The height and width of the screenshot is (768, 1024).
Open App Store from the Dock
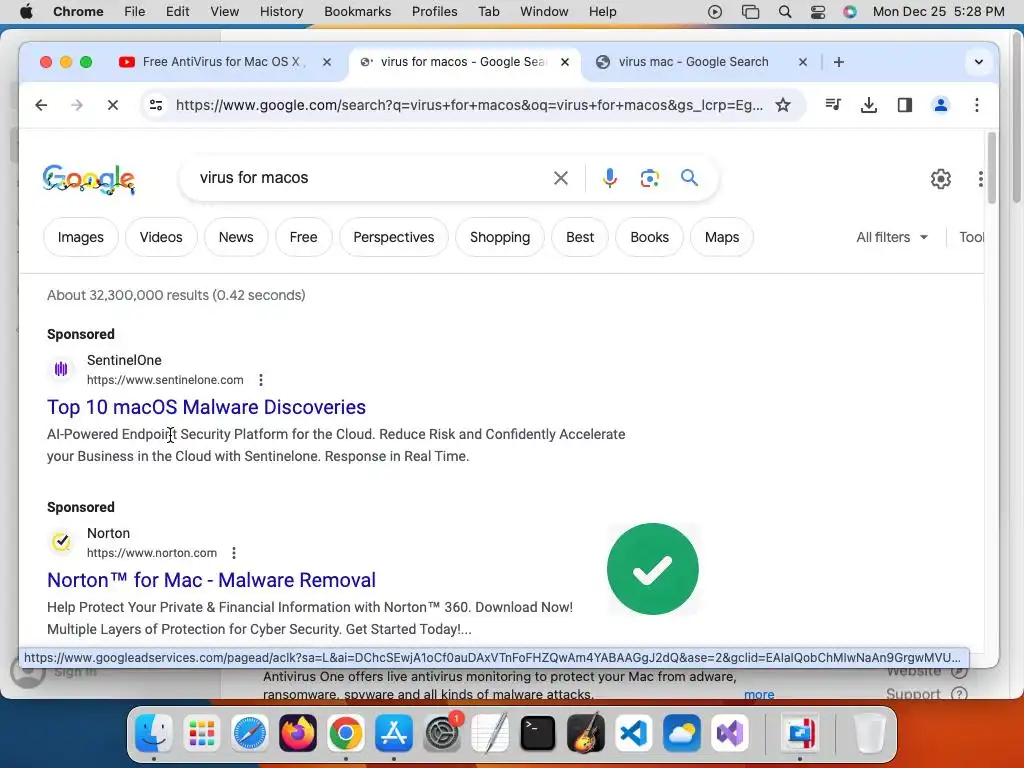coord(394,733)
